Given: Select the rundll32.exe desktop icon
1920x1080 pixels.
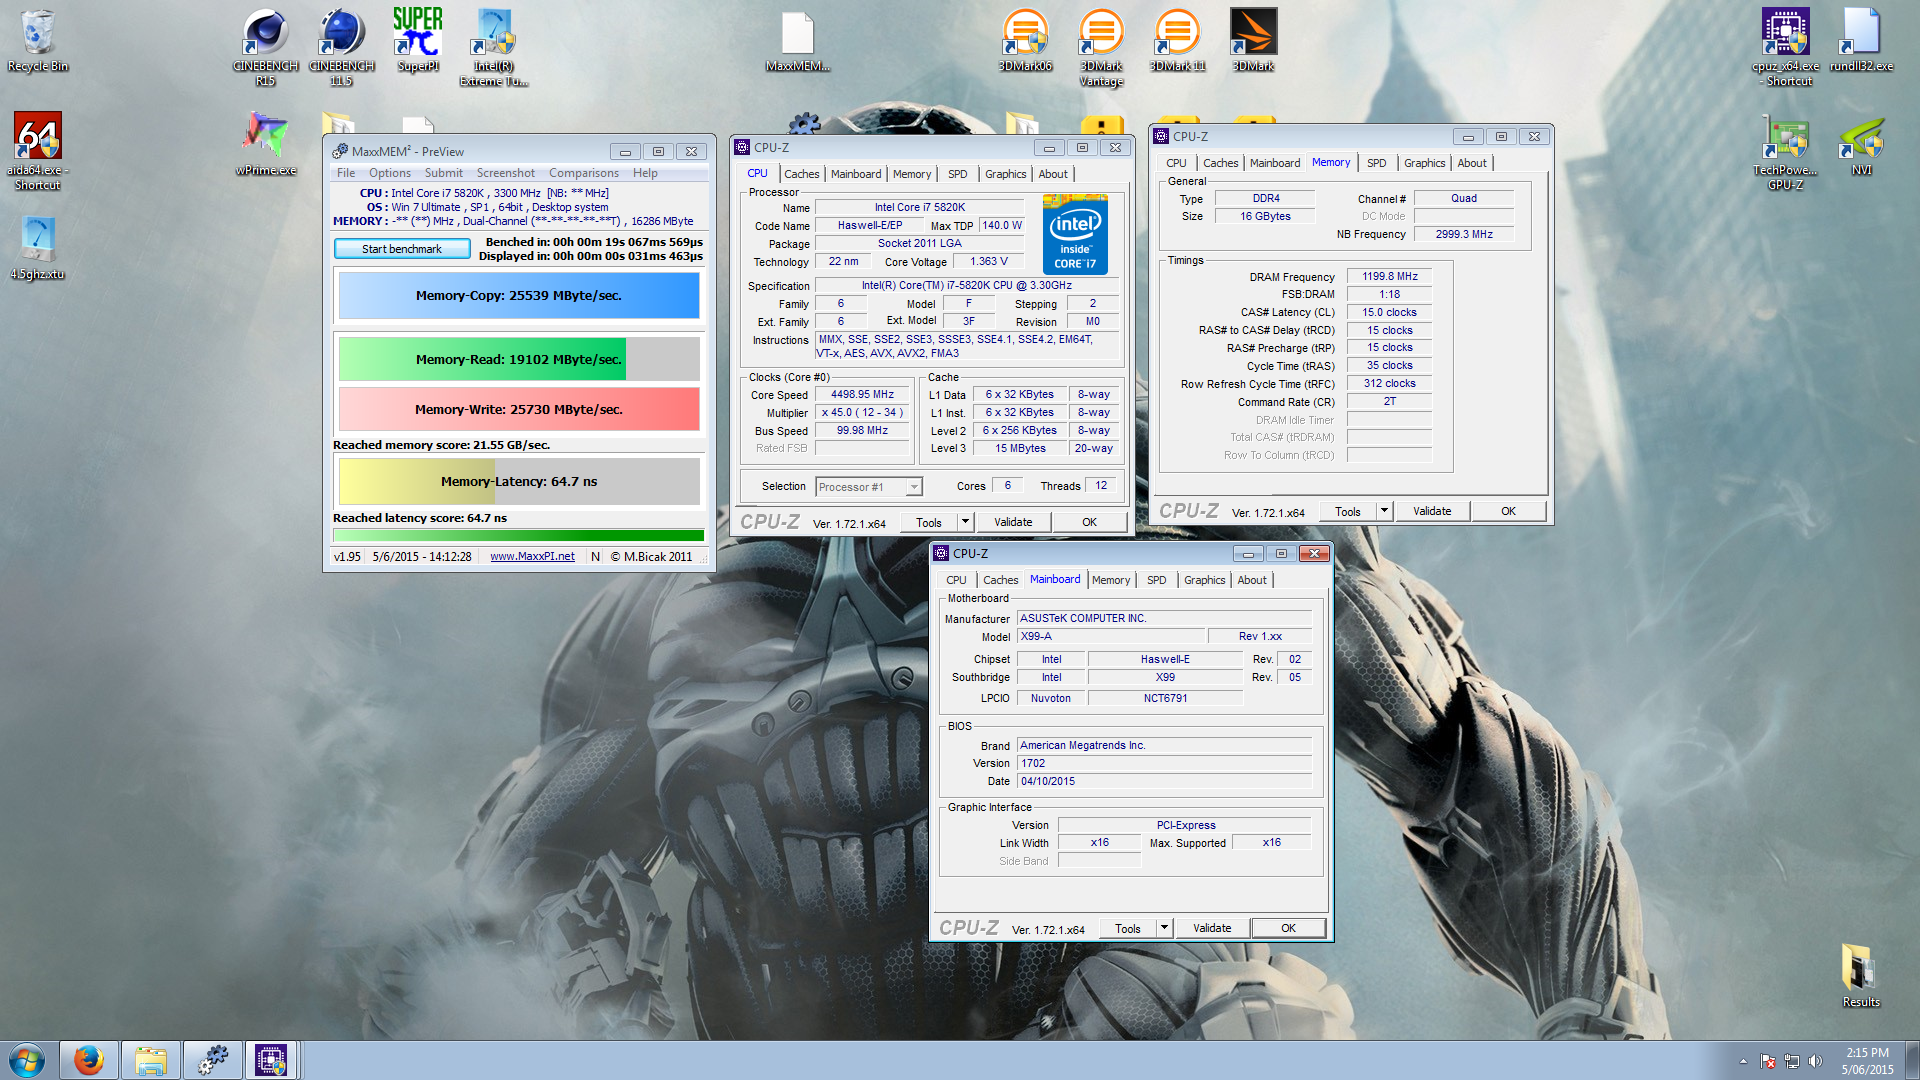Looking at the screenshot, I should click(x=1861, y=40).
